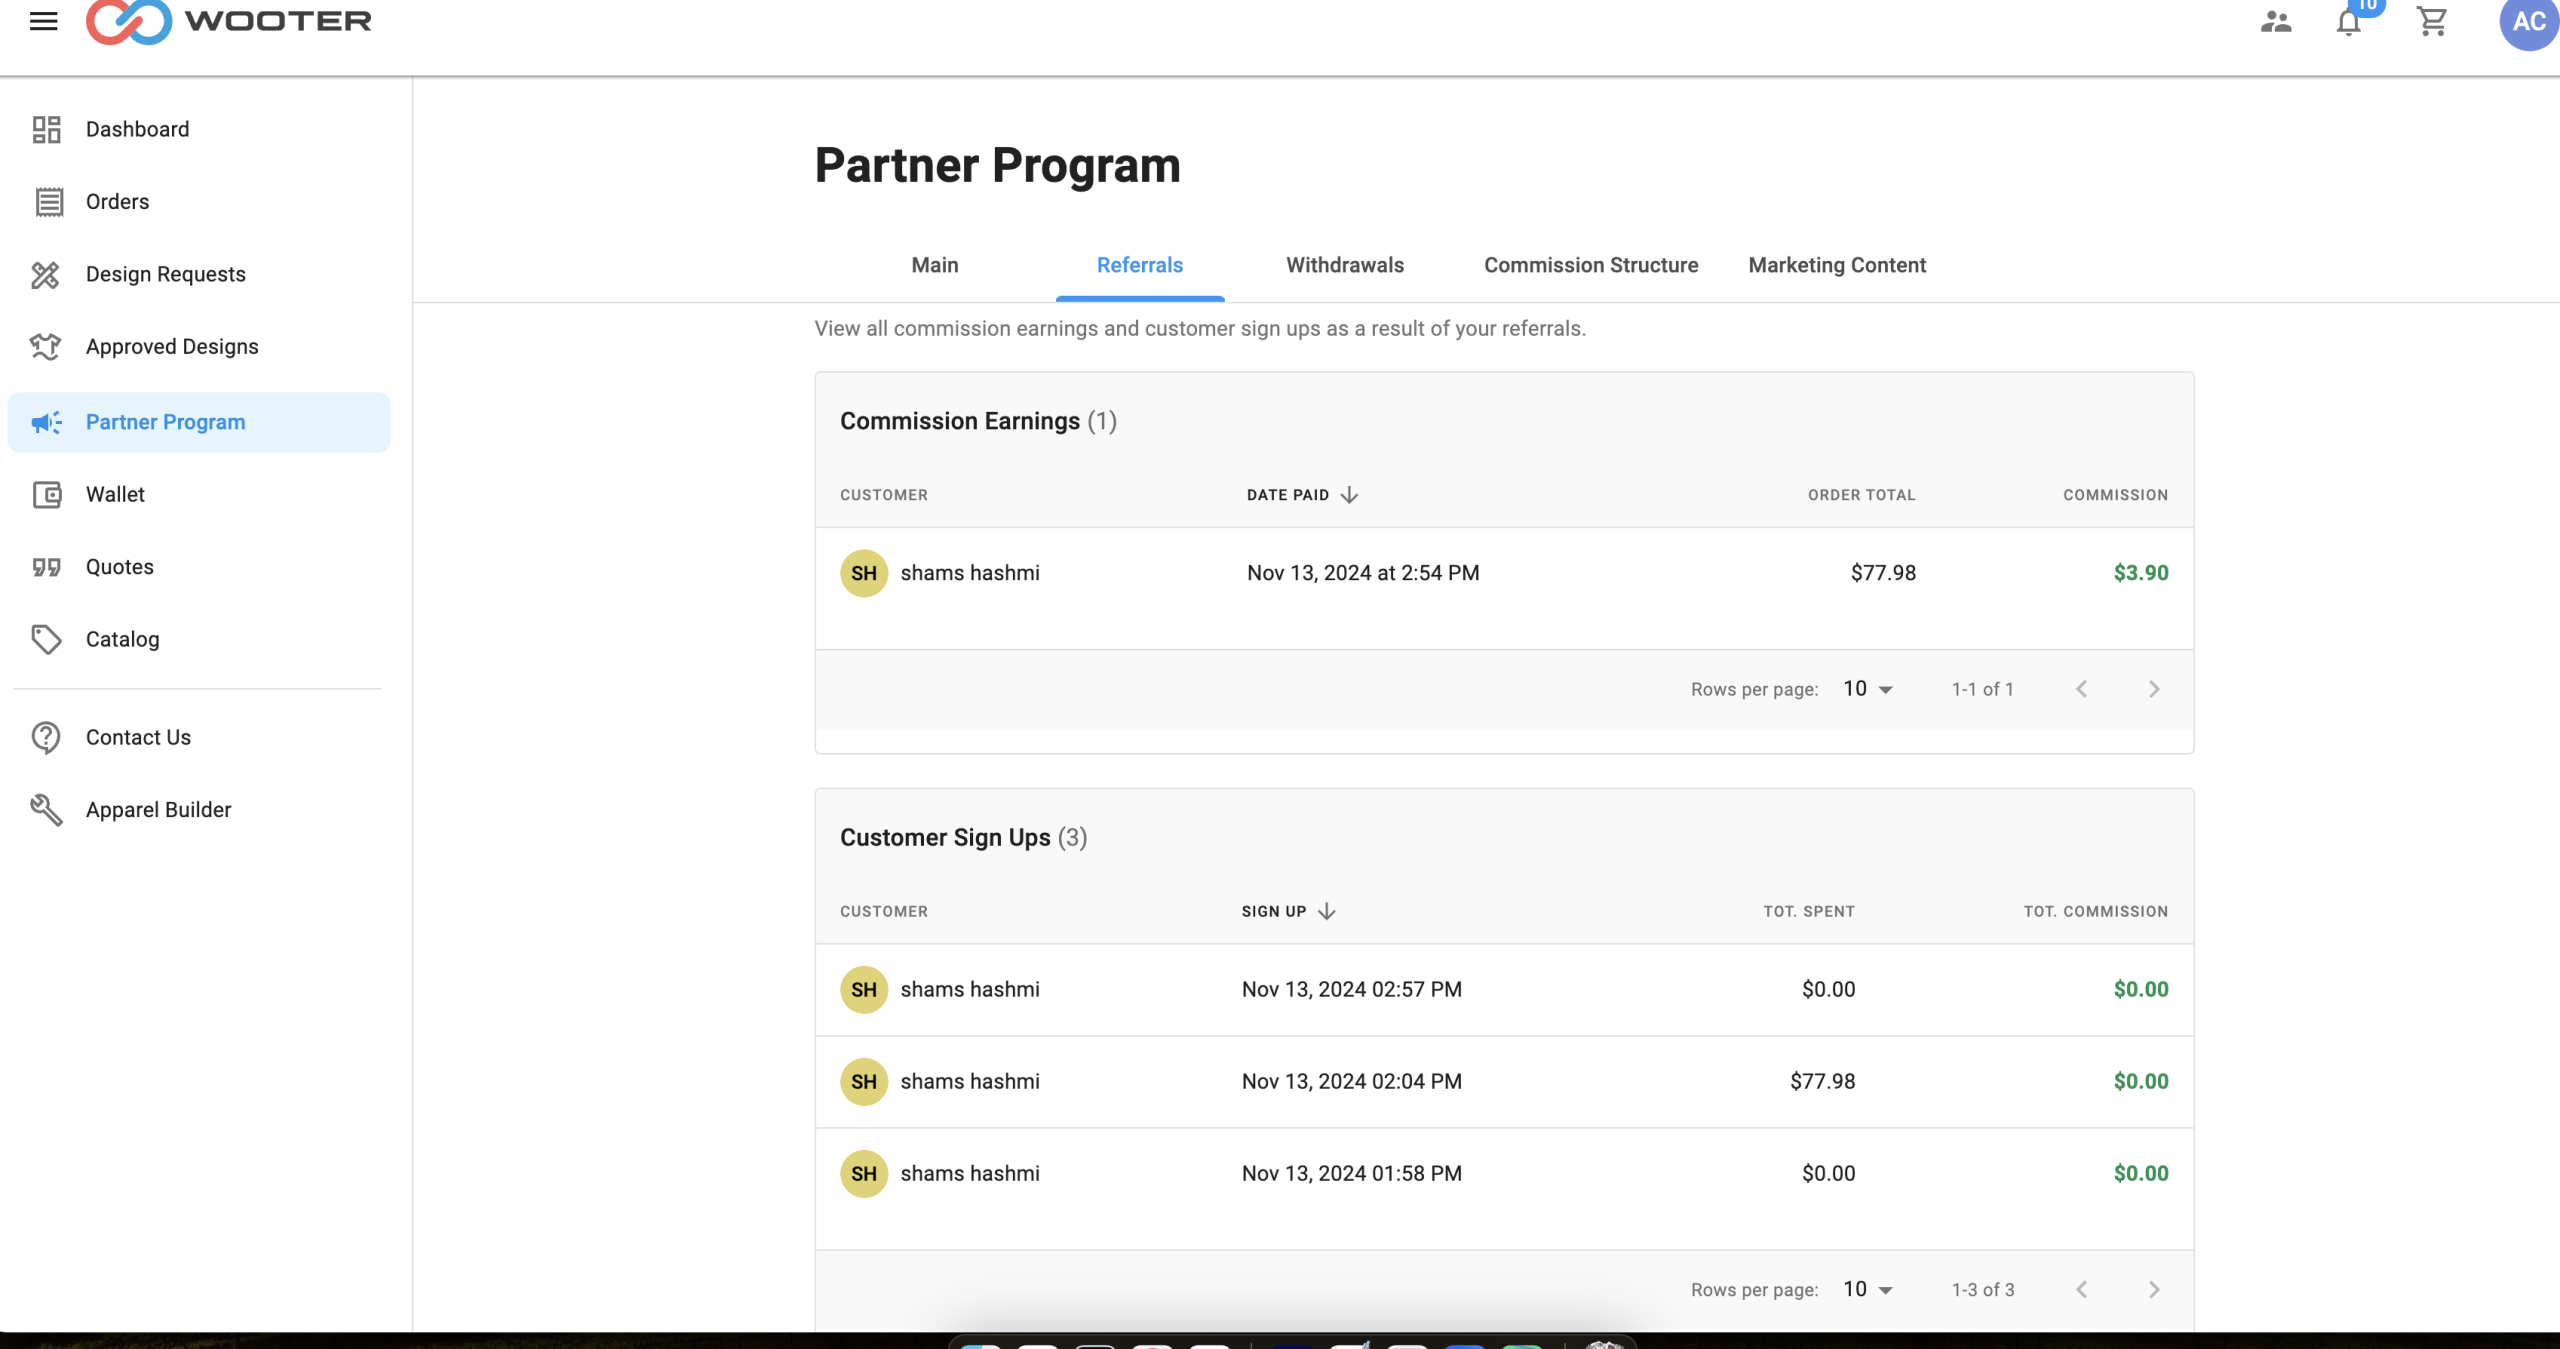This screenshot has height=1349, width=2560.
Task: Open Design Requests in sidebar
Action: pyautogui.click(x=165, y=274)
